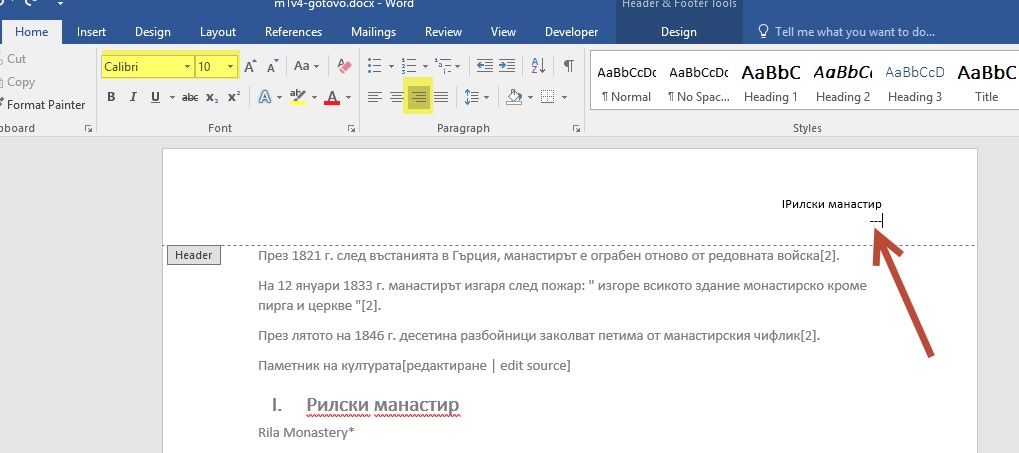Open the Change Case (Aa) dropdown

304,67
